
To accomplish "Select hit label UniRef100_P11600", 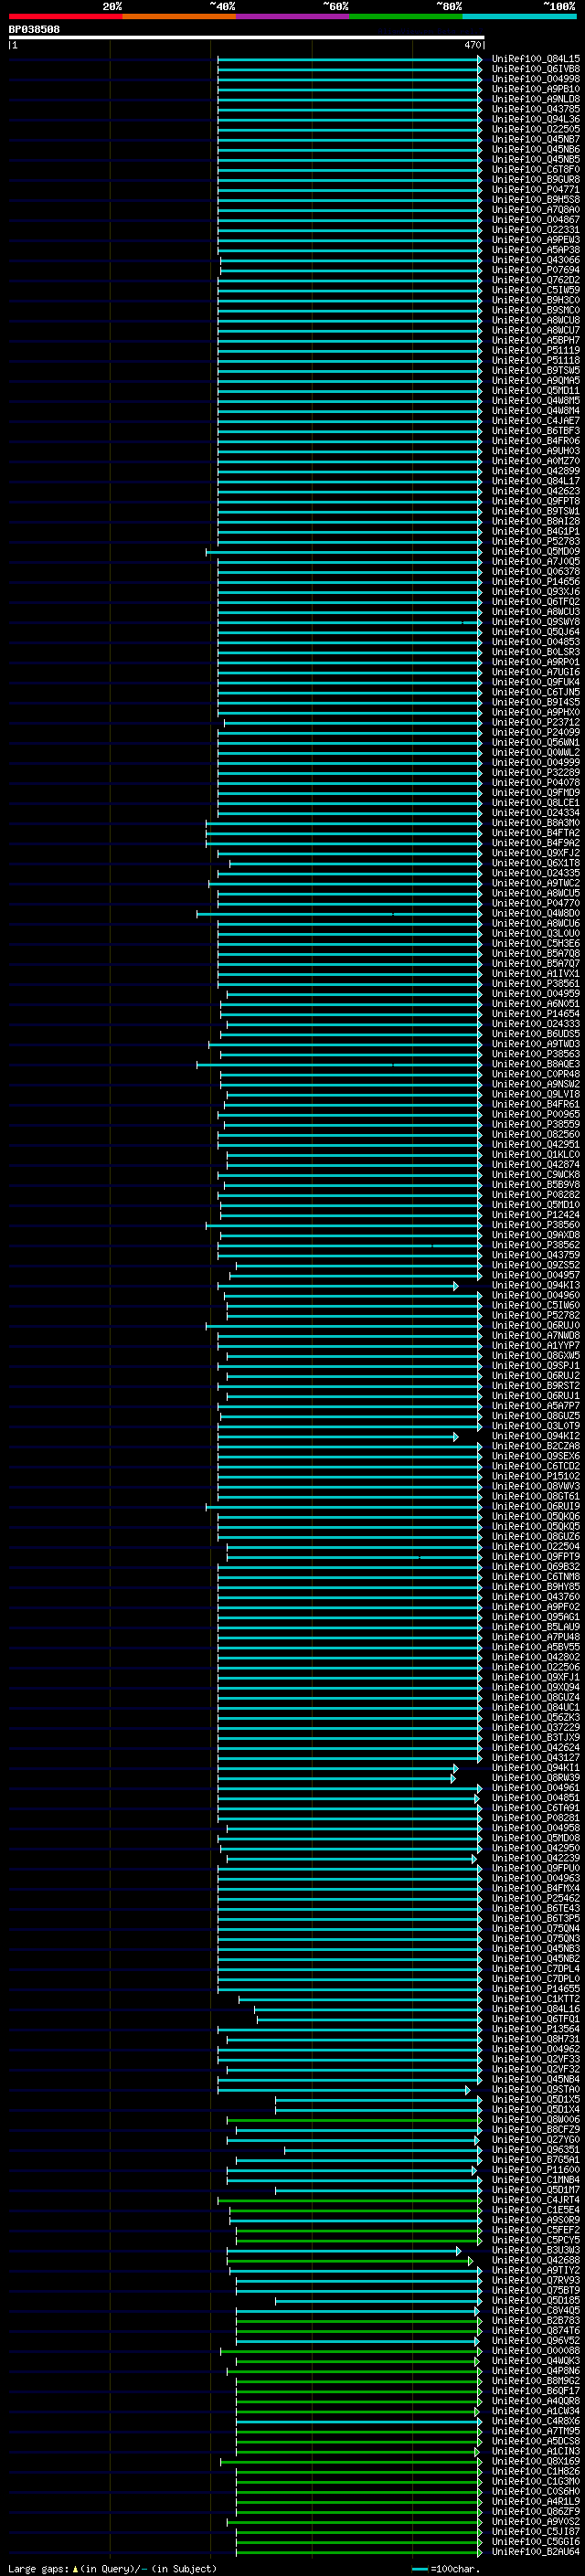I will coord(536,2170).
